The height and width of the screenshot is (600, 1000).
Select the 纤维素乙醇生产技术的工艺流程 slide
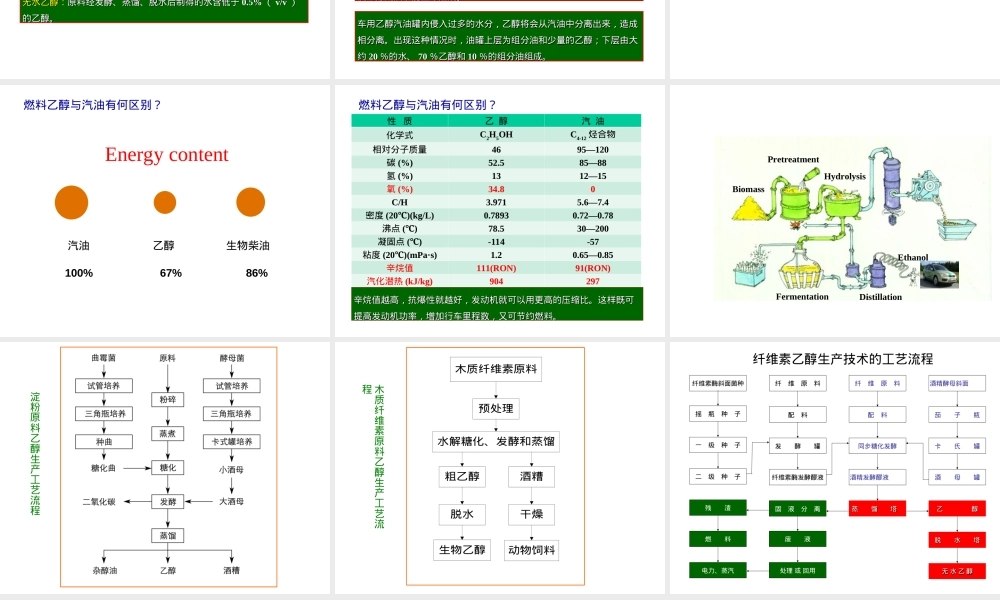point(835,467)
